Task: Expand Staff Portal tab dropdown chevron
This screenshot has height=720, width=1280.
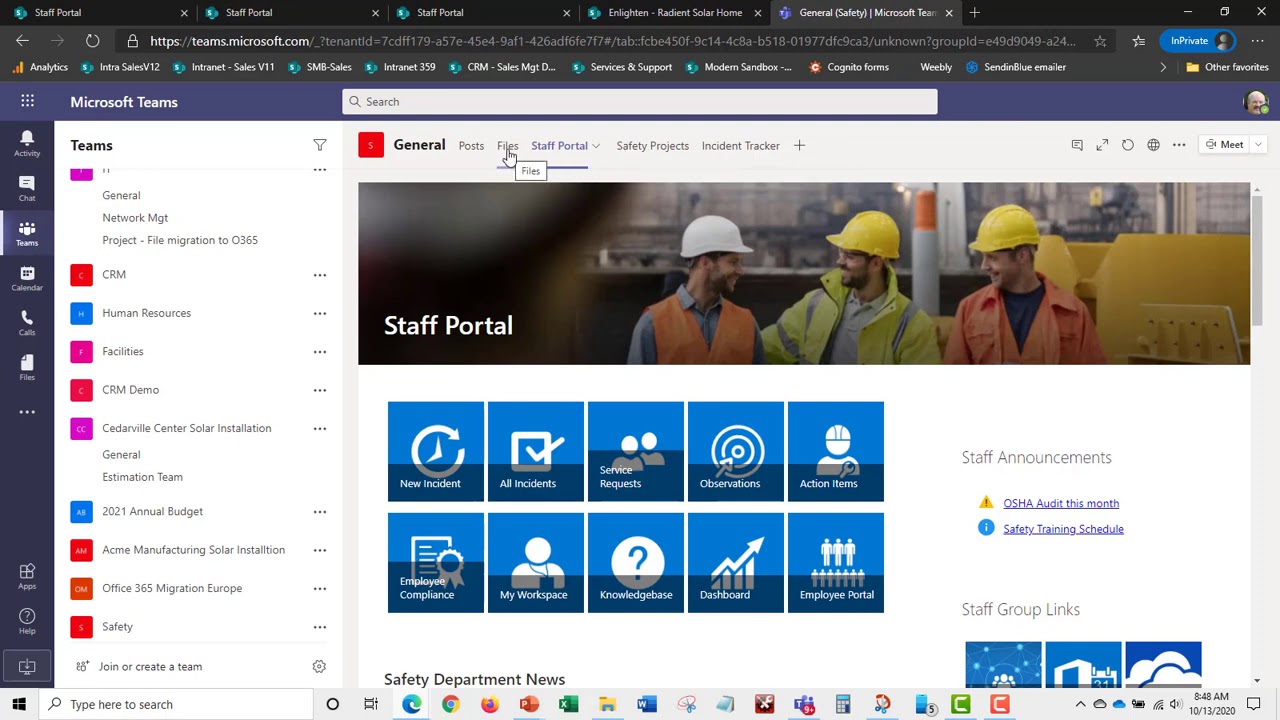Action: [x=596, y=146]
